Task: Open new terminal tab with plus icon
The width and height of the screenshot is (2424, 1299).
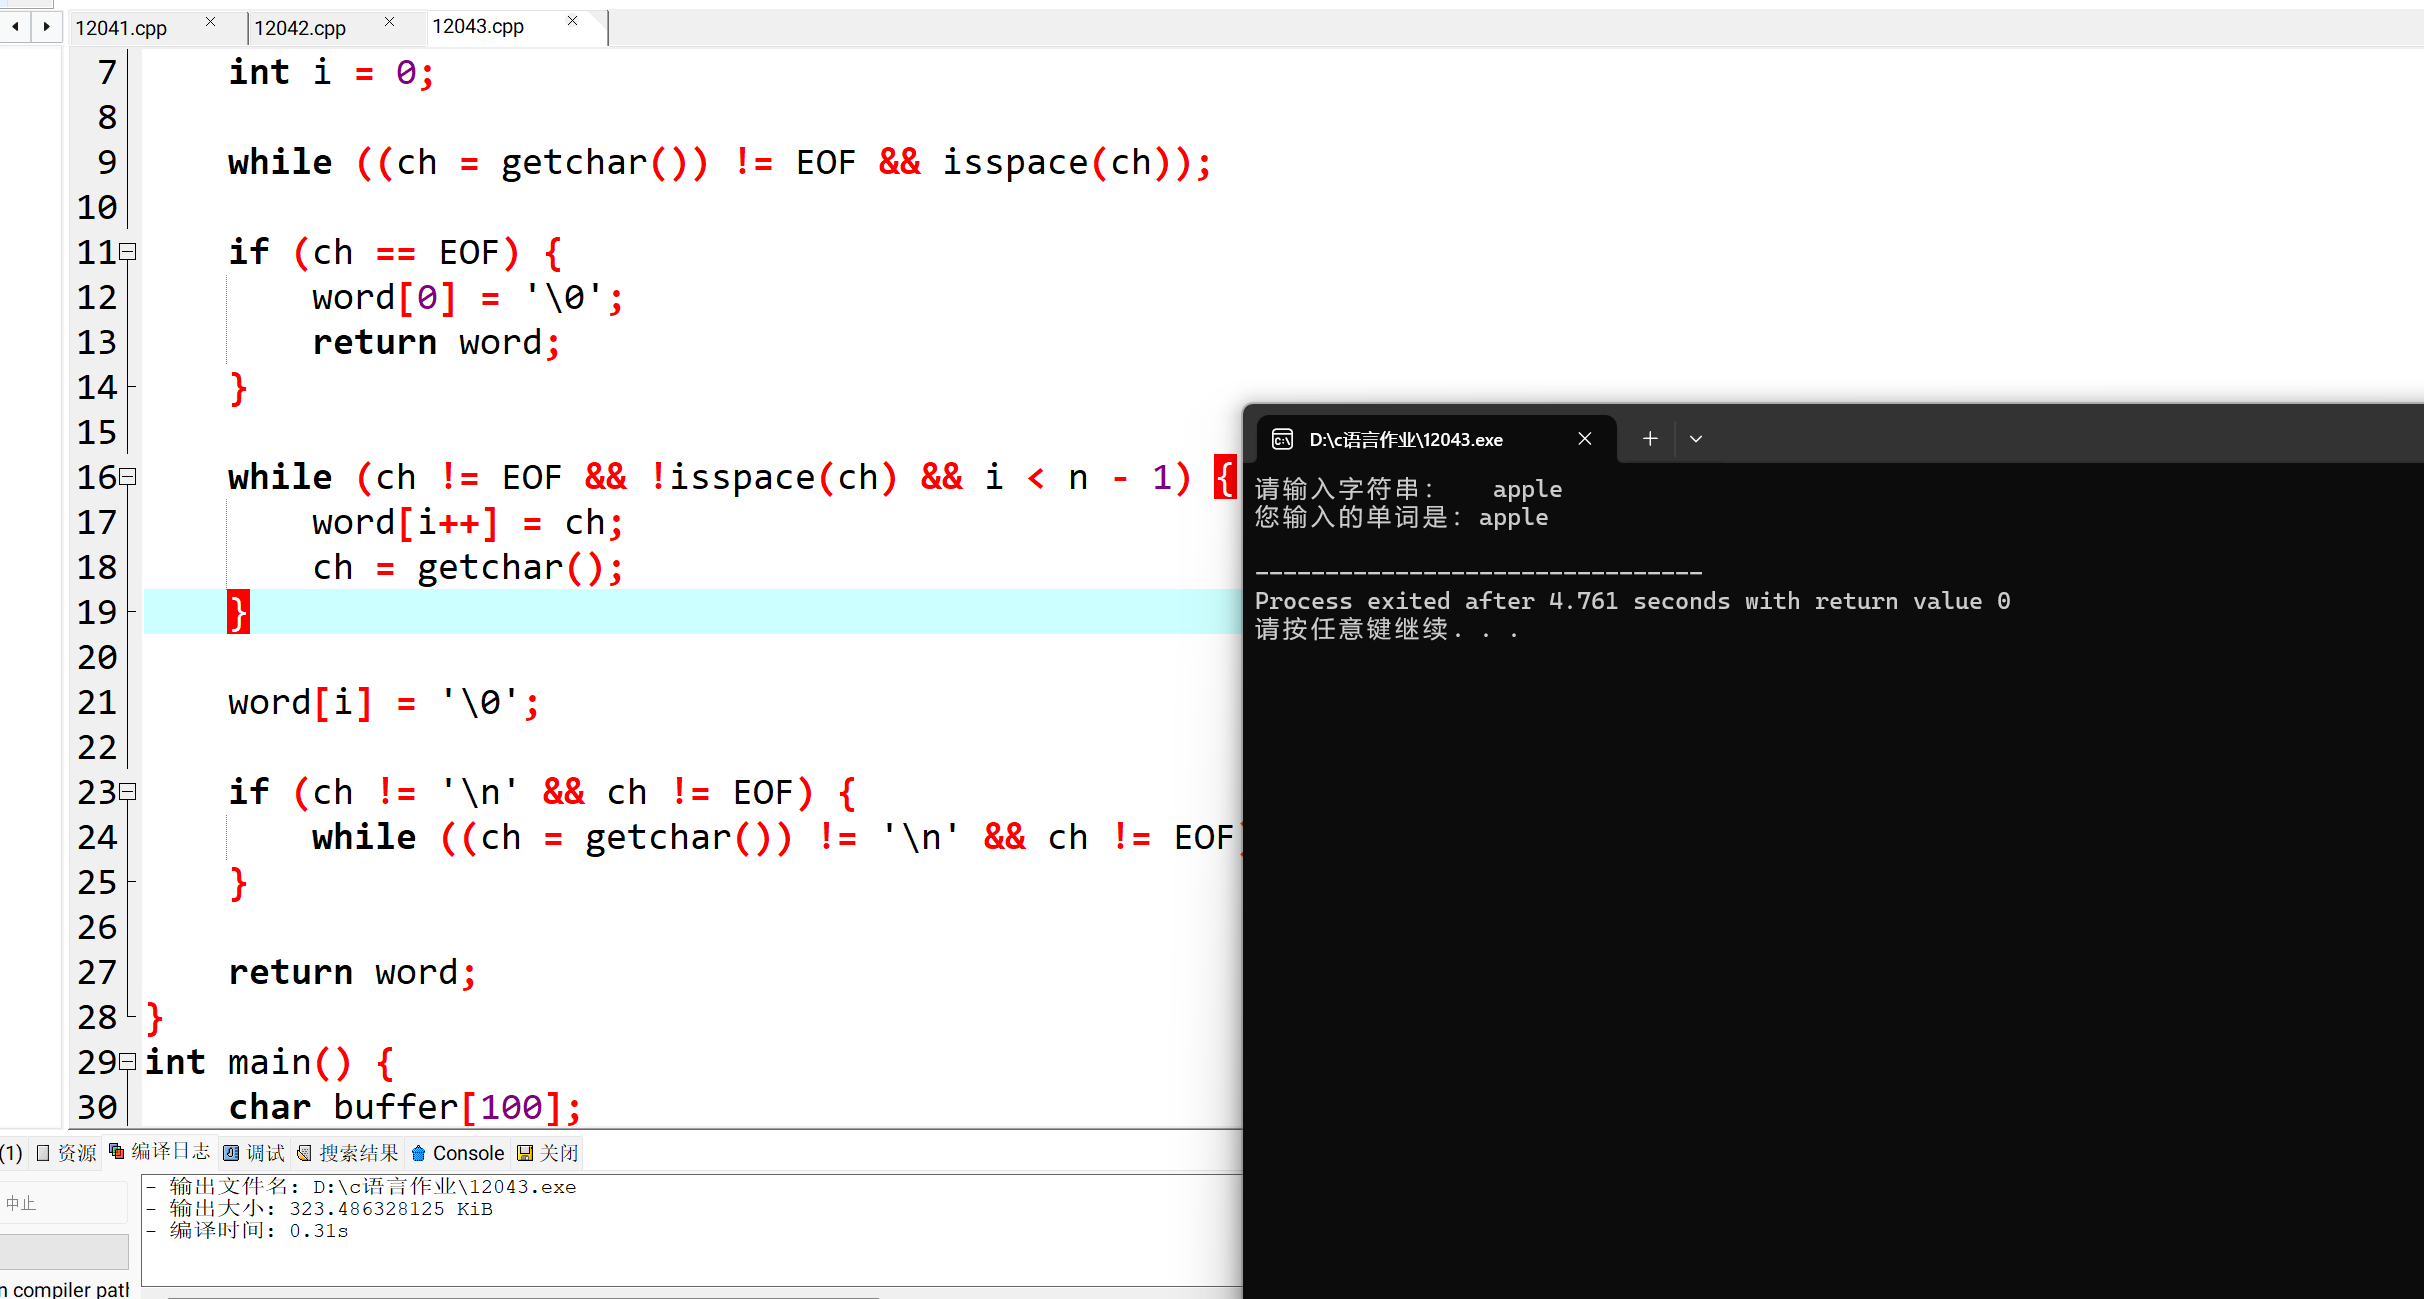Action: 1650,439
